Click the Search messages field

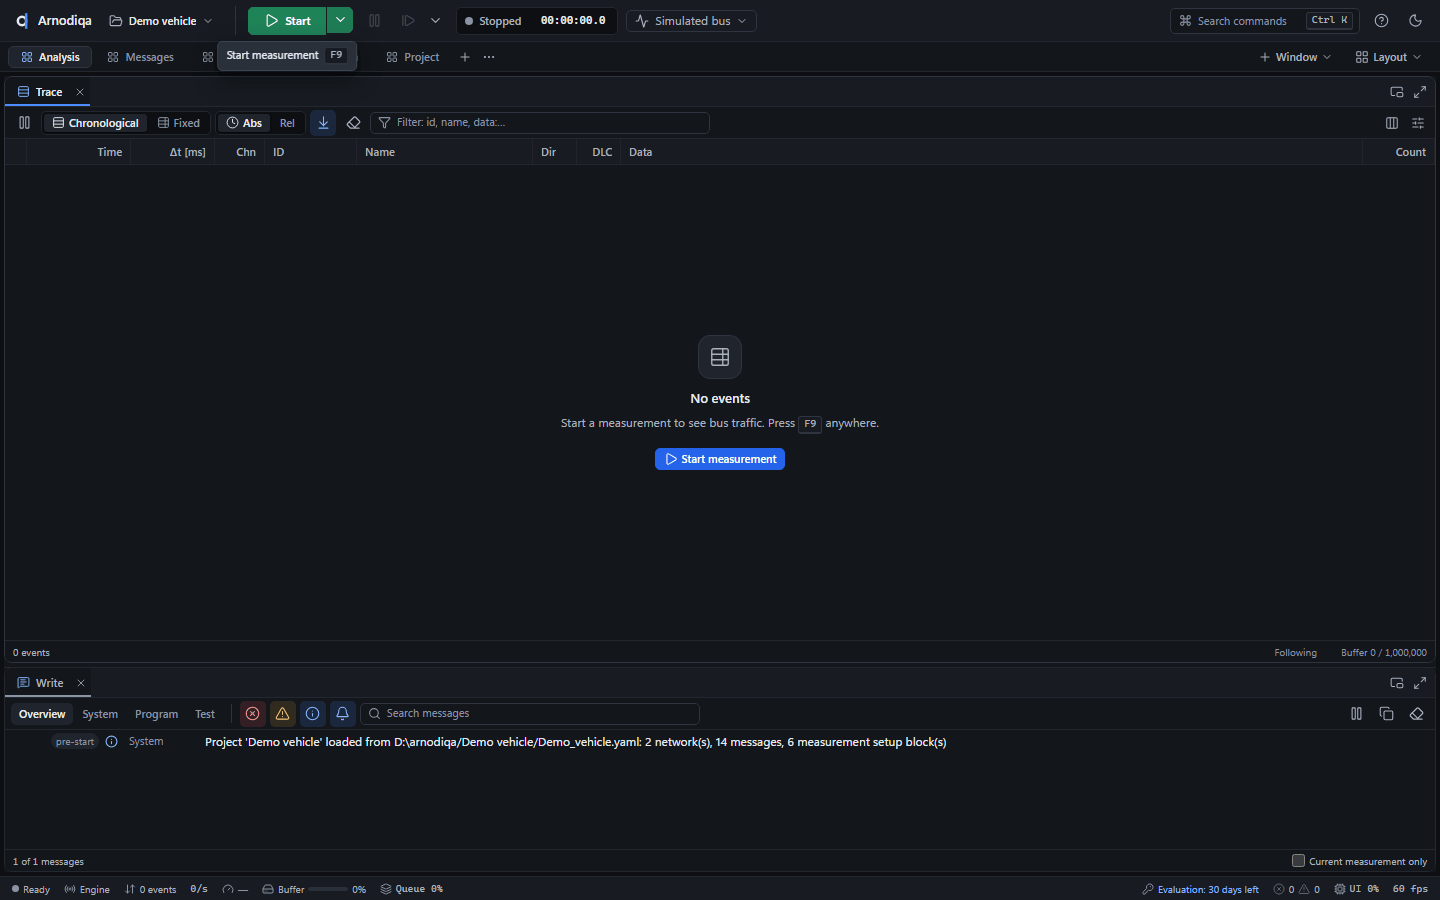pos(530,714)
